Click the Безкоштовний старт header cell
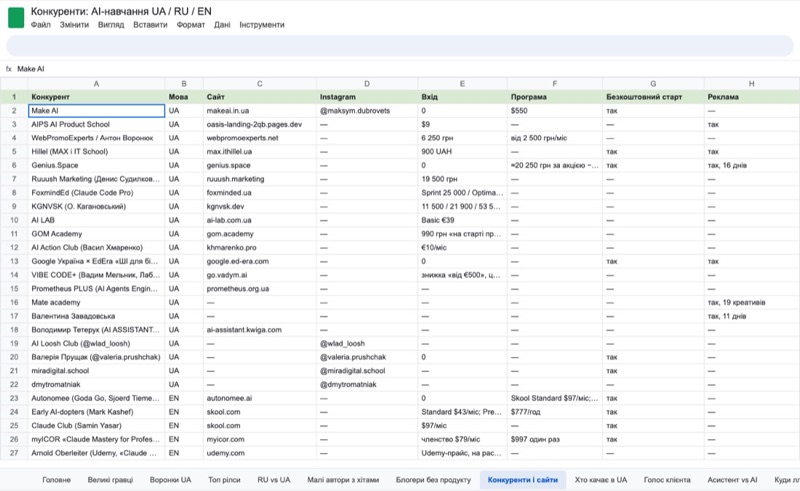This screenshot has width=800, height=491. tap(653, 97)
